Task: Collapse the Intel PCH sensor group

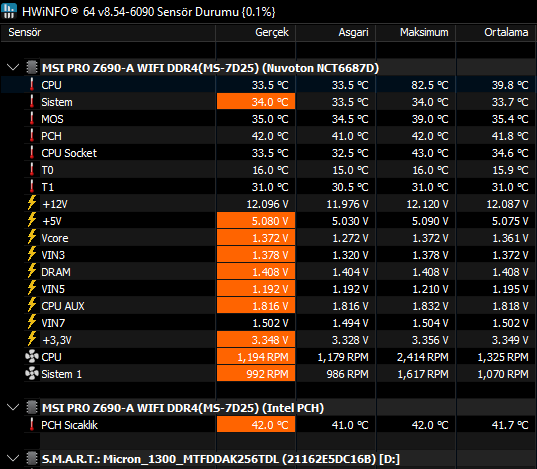Action: tap(13, 407)
